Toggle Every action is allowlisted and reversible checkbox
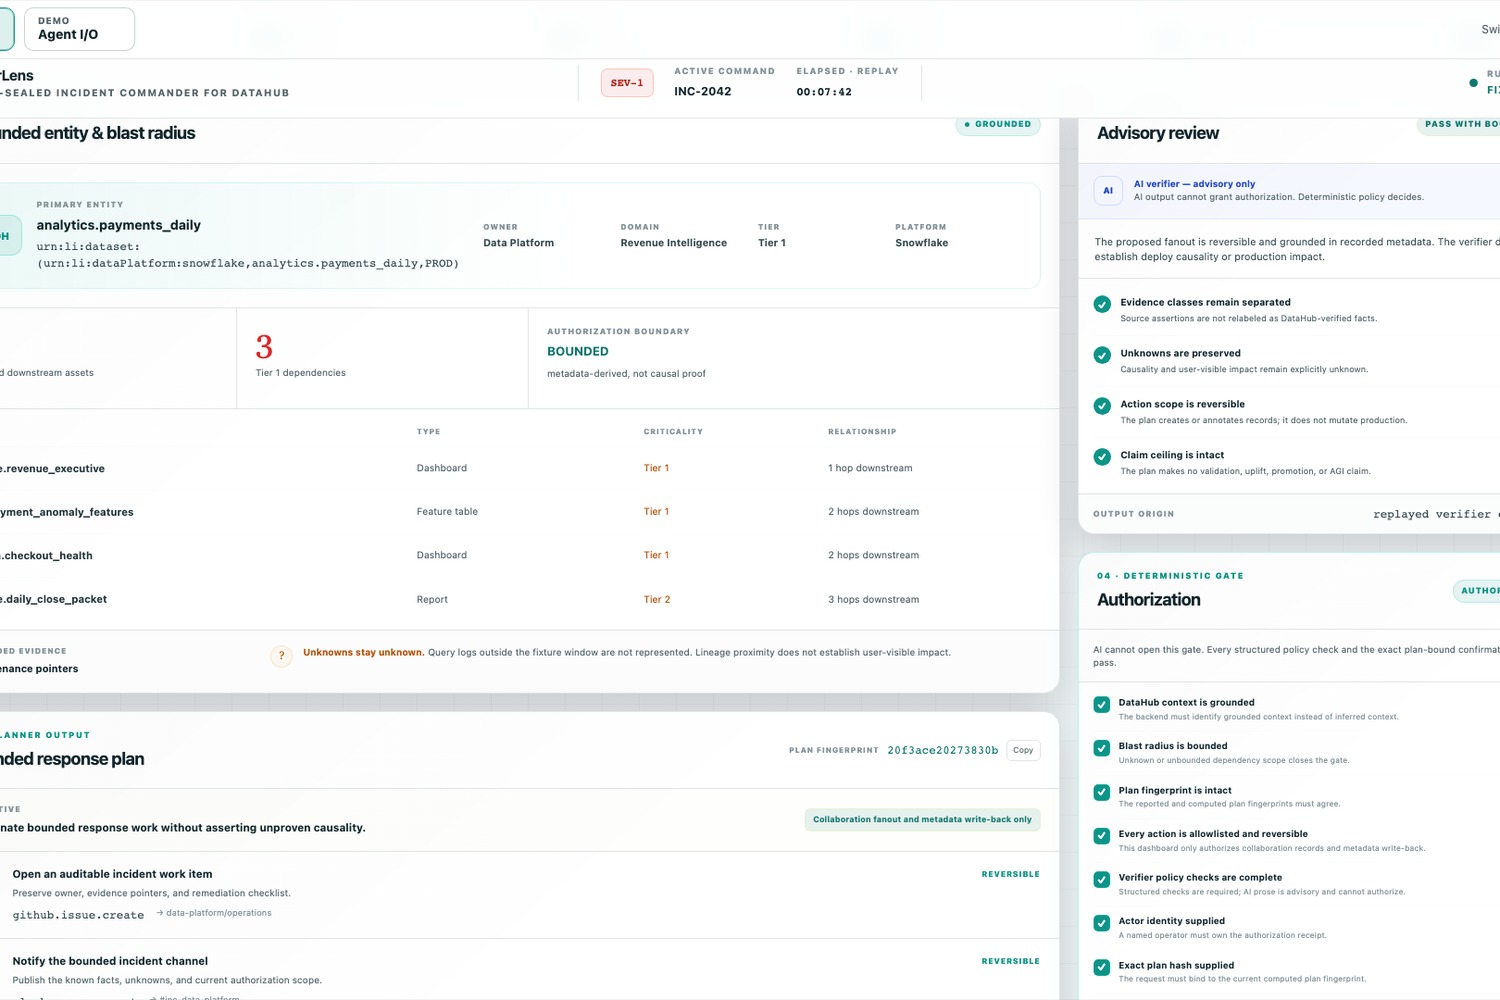The image size is (1500, 1000). (1102, 836)
